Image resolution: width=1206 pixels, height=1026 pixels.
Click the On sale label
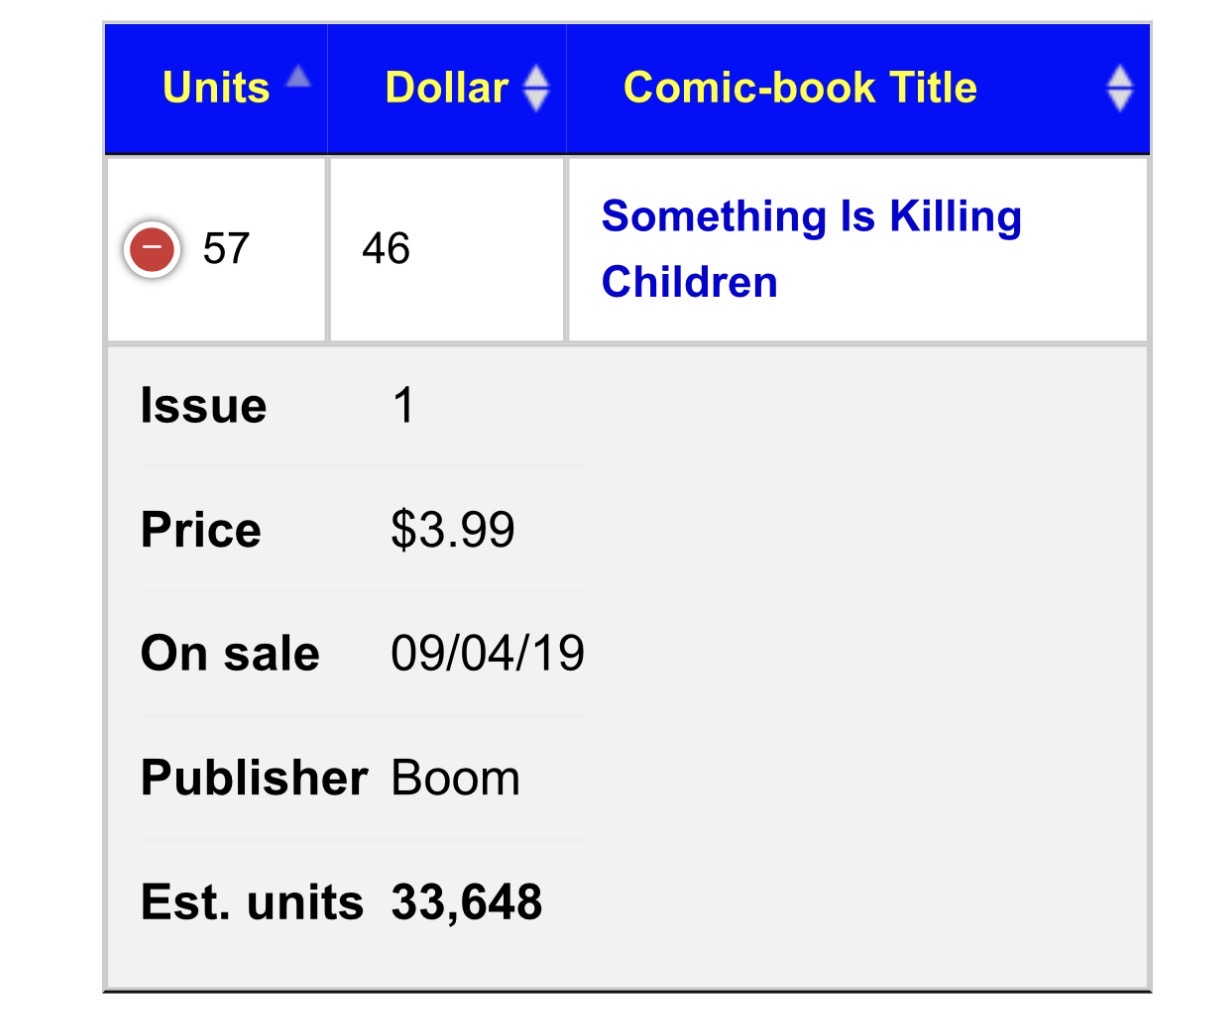tap(230, 654)
